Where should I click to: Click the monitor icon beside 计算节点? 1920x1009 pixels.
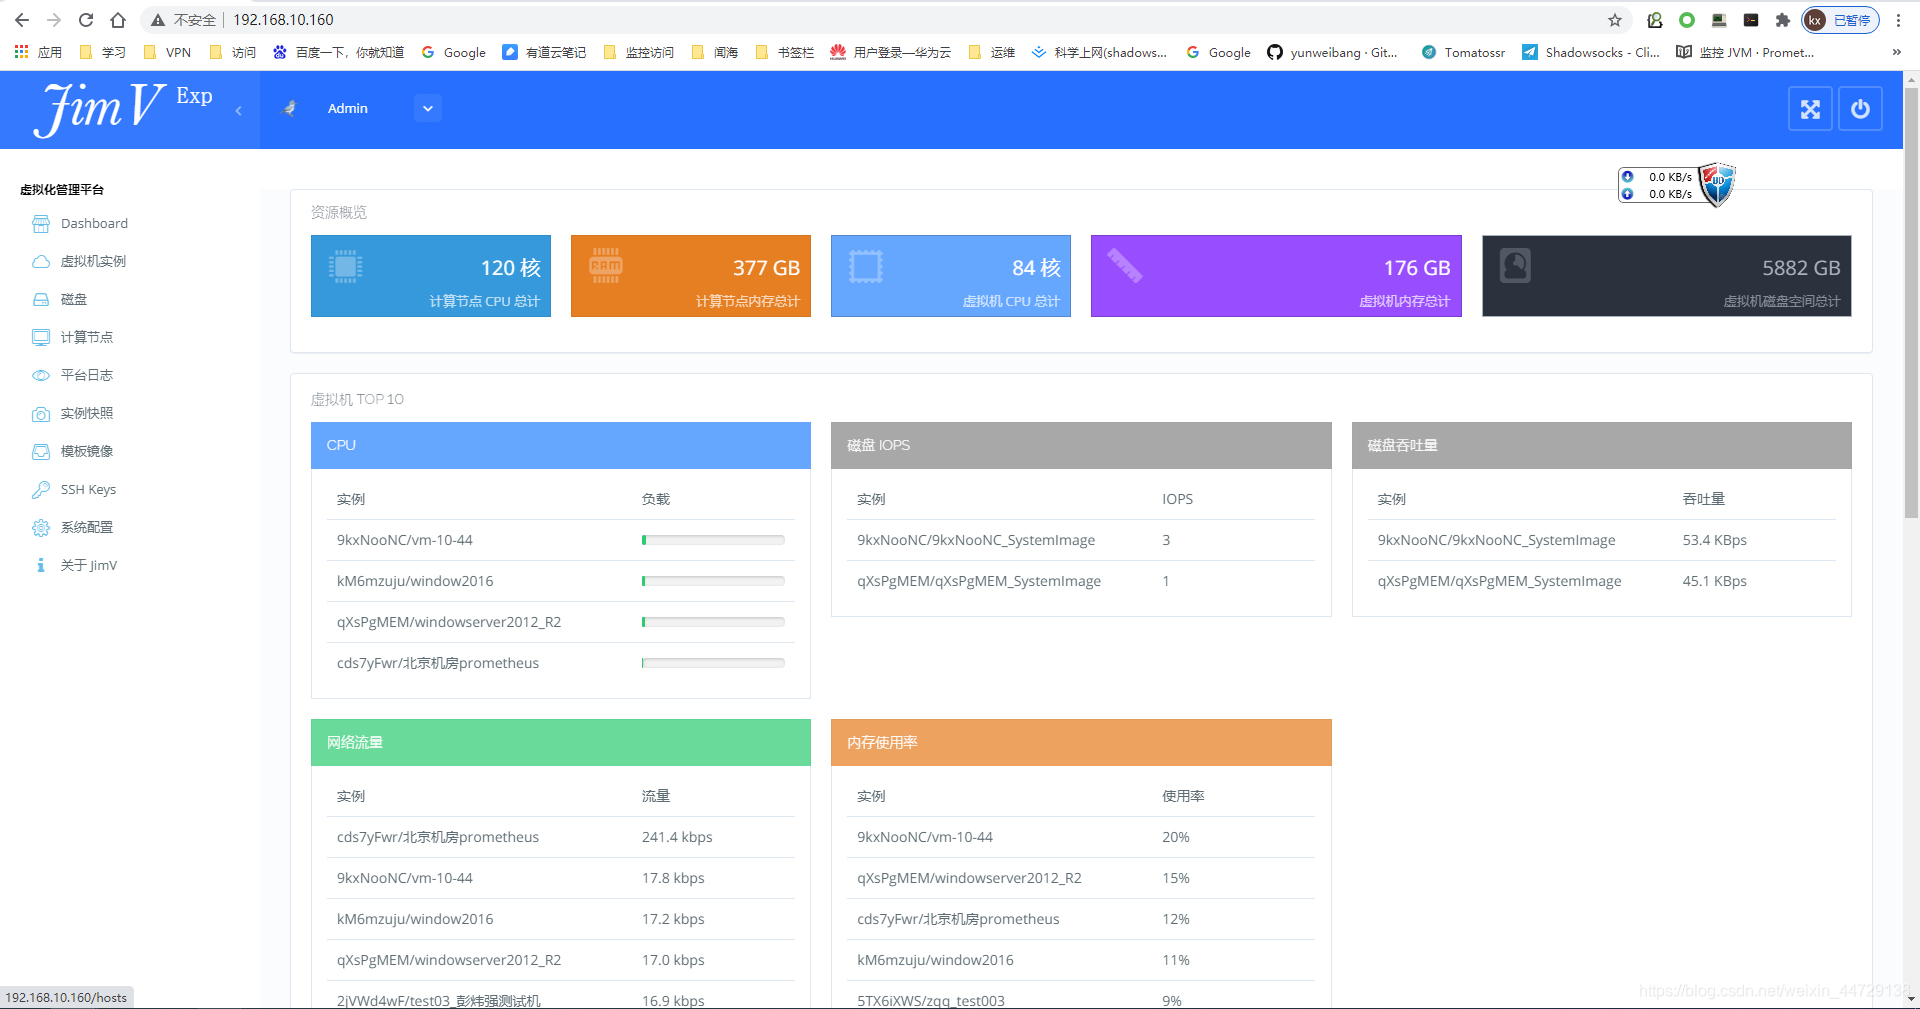click(41, 338)
